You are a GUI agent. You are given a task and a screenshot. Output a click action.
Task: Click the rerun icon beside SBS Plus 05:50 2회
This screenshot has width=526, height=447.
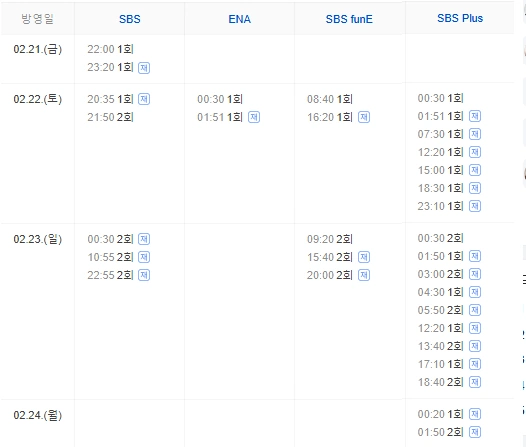pyautogui.click(x=475, y=311)
